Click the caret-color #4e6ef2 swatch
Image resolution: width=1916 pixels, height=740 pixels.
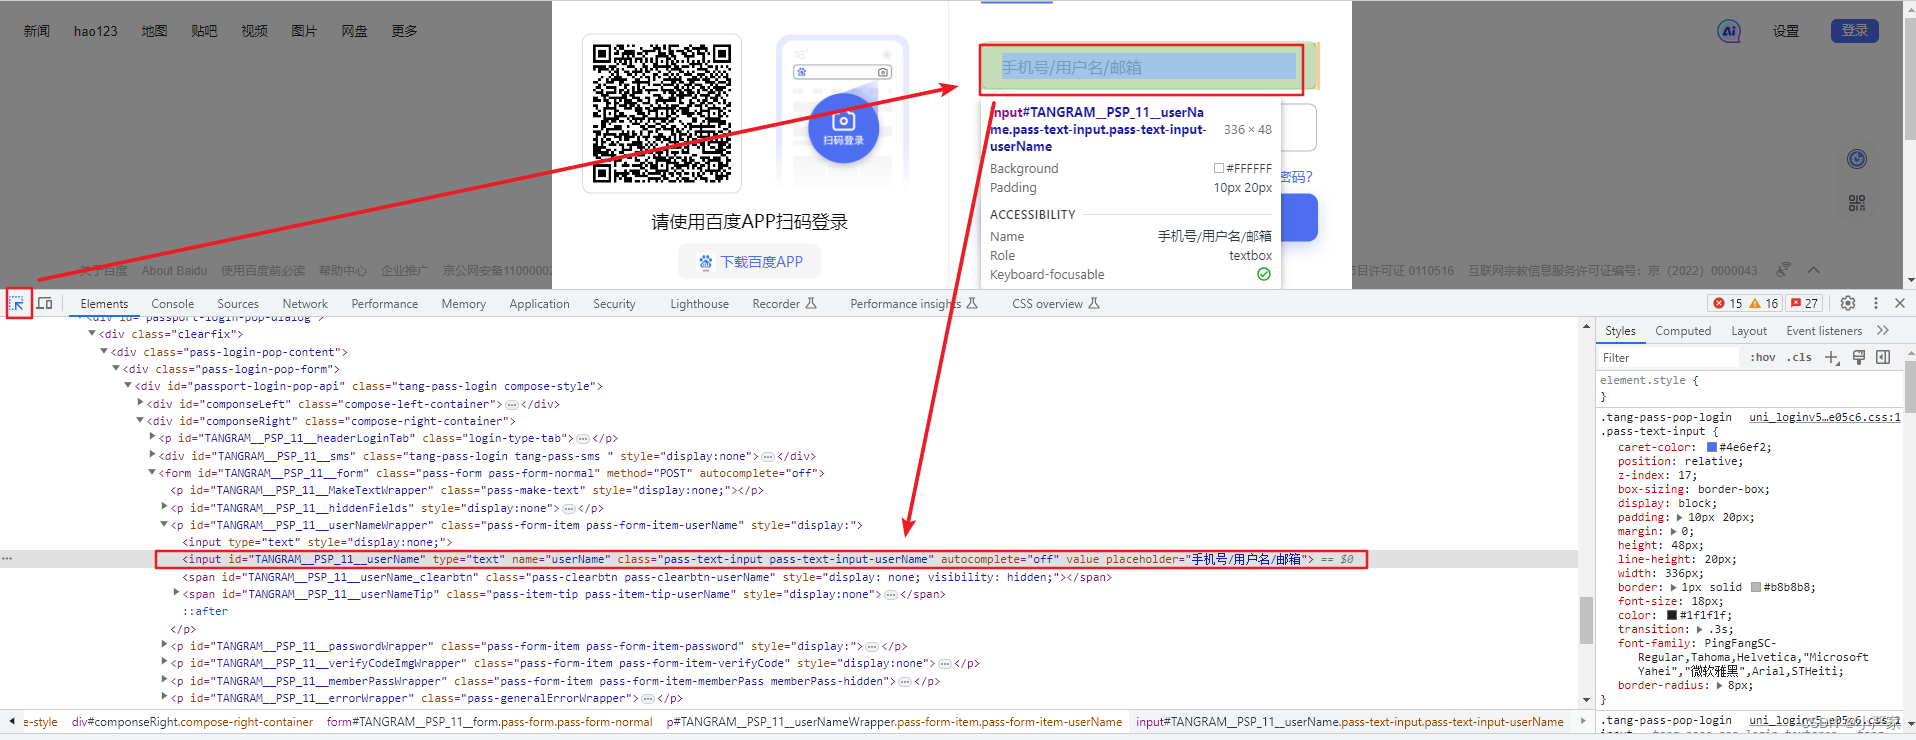[1712, 447]
